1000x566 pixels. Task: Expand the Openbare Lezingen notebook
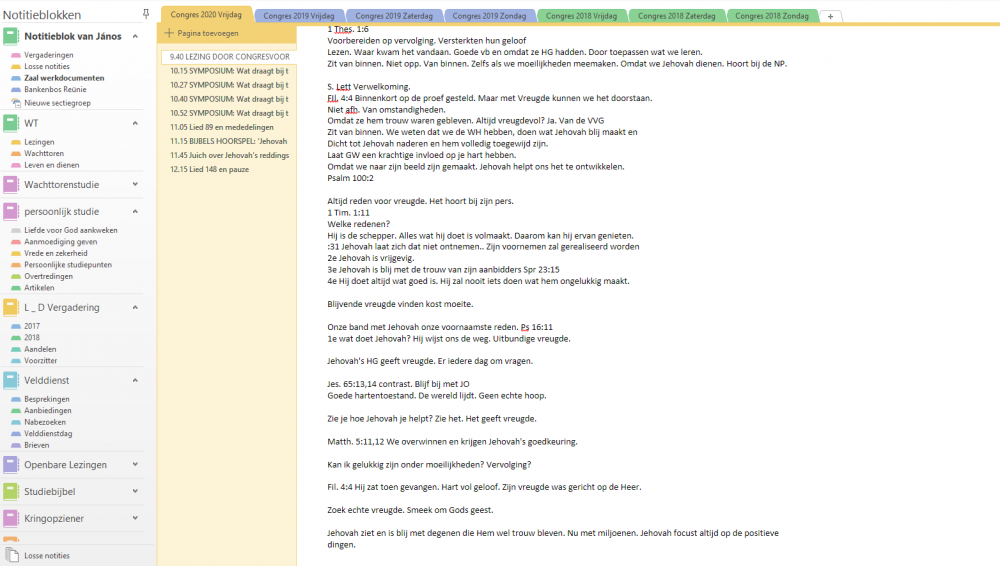click(x=135, y=465)
